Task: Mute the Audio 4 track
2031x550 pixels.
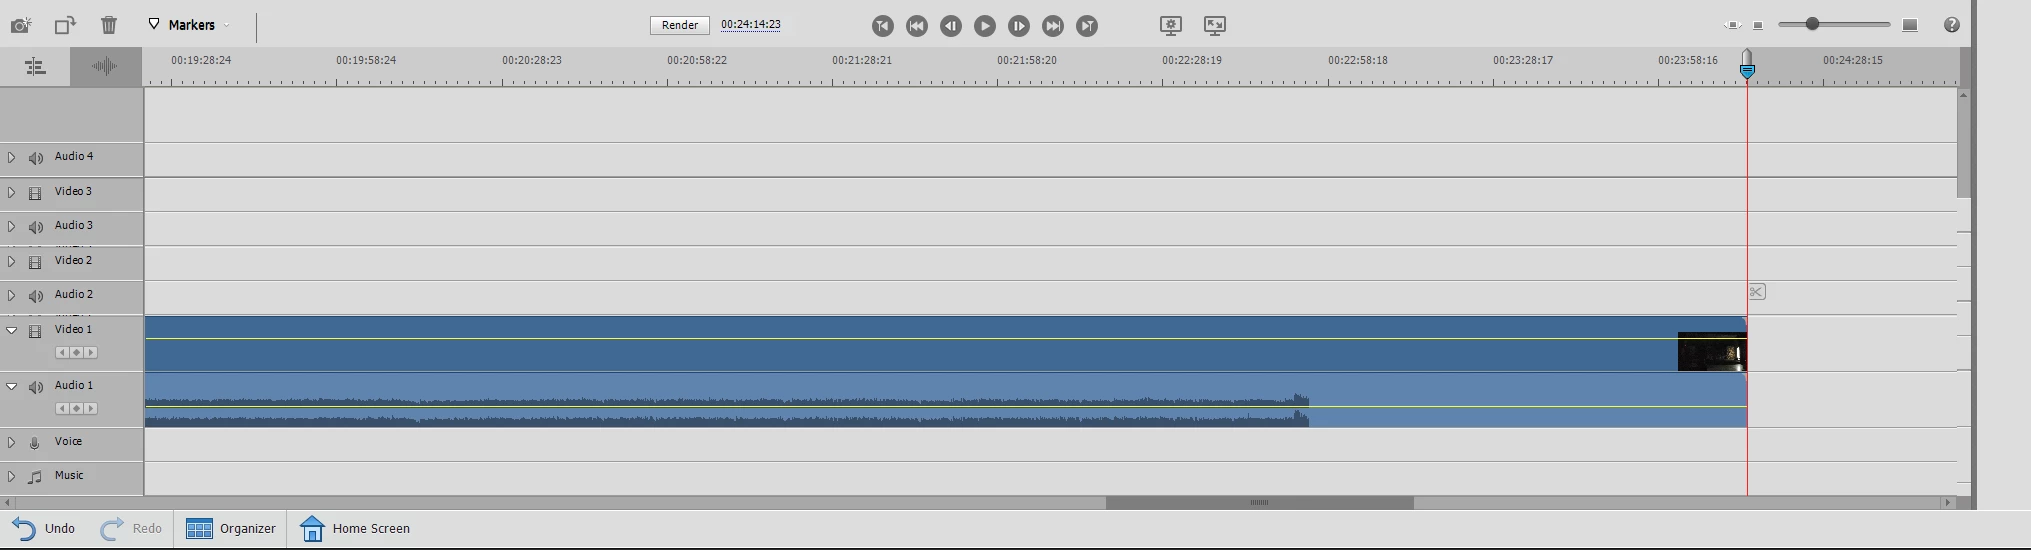Action: pos(36,158)
